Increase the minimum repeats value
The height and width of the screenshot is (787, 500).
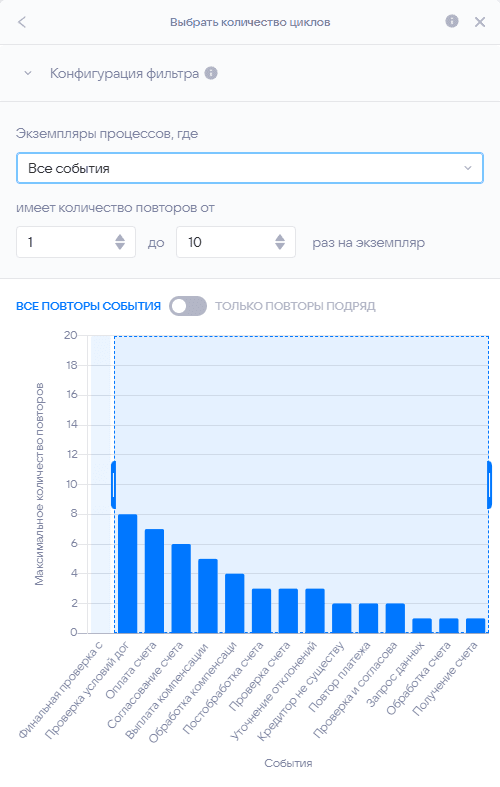tap(120, 237)
